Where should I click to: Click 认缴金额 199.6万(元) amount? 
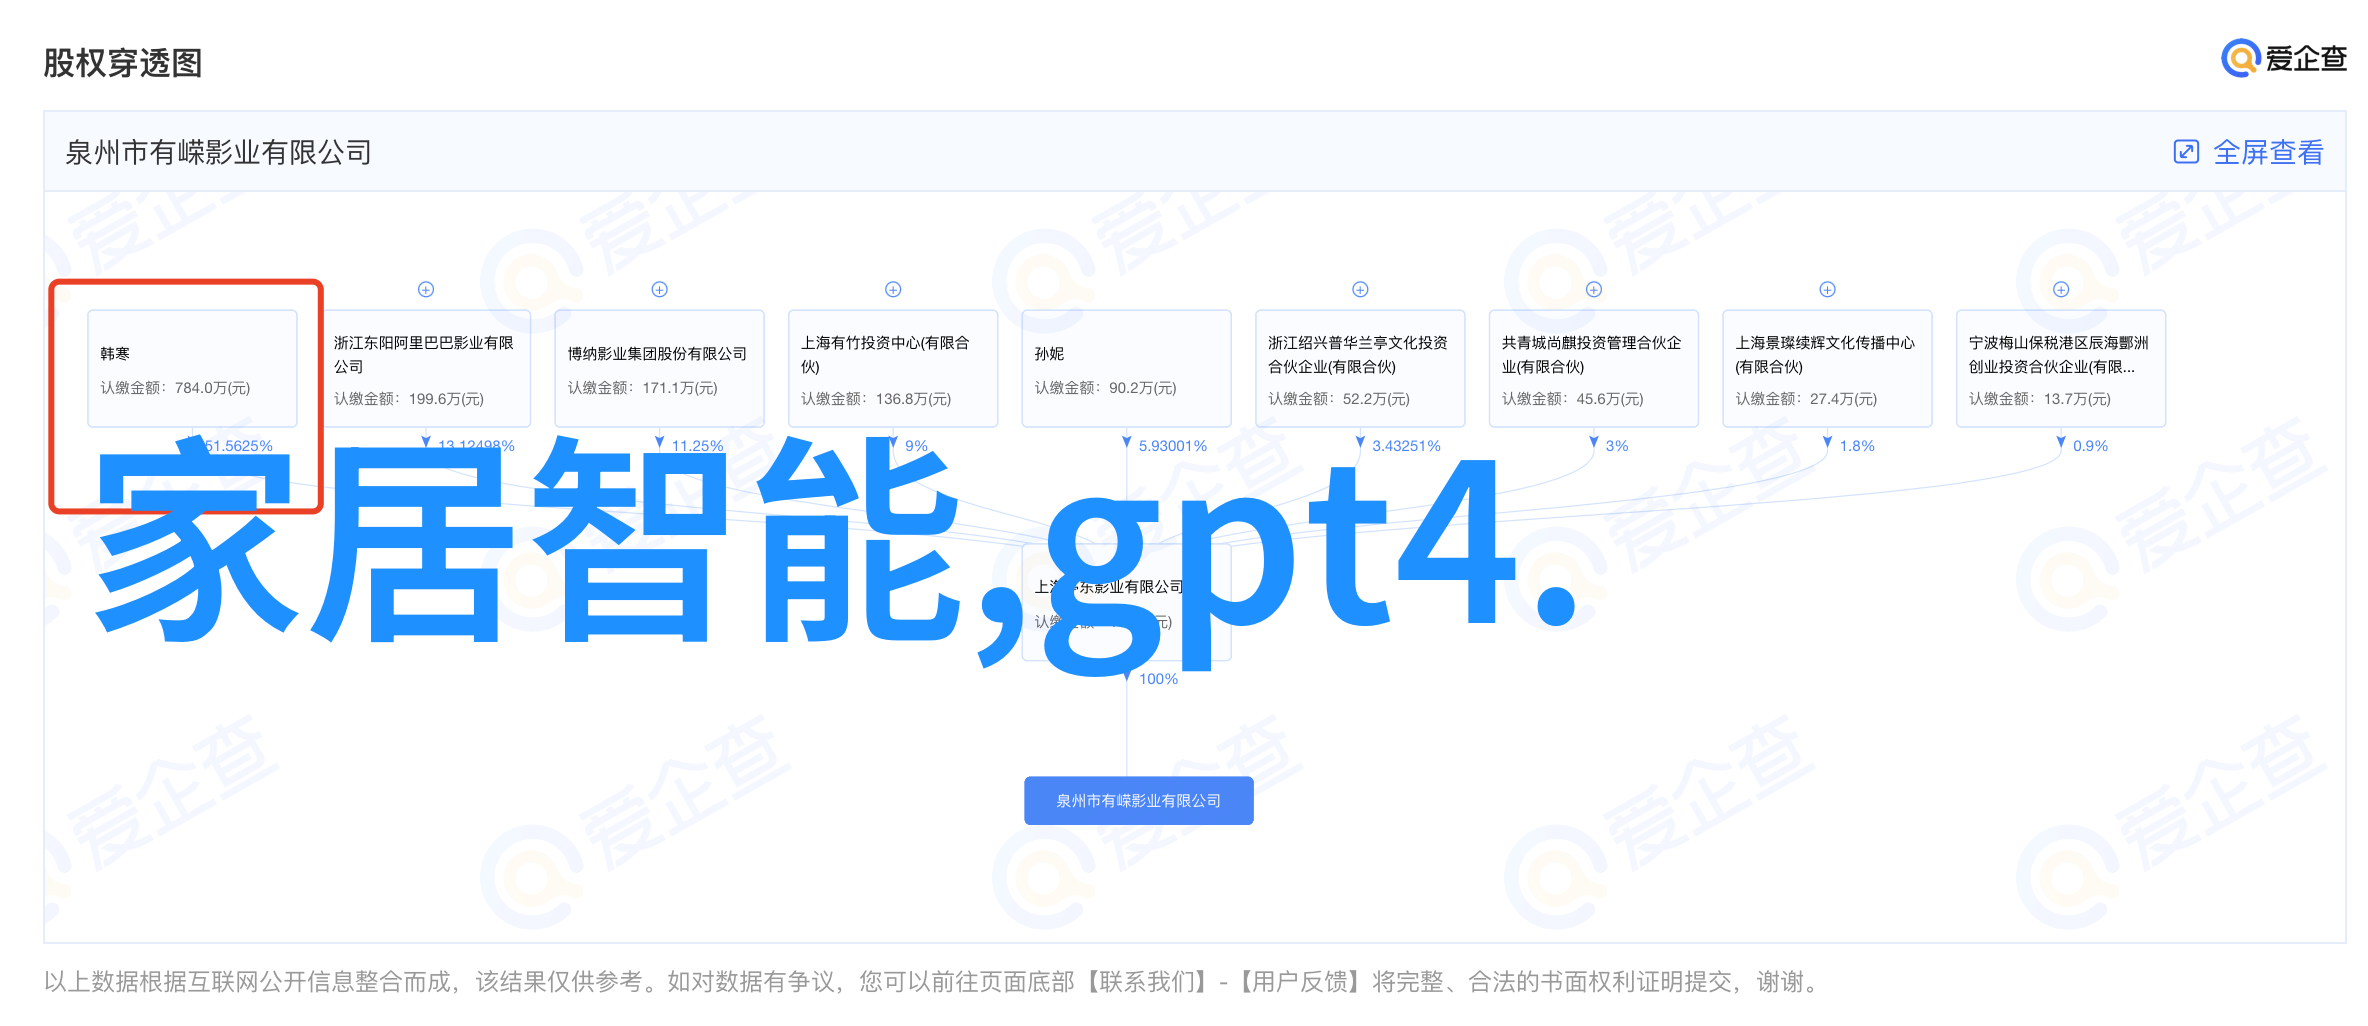tap(409, 399)
